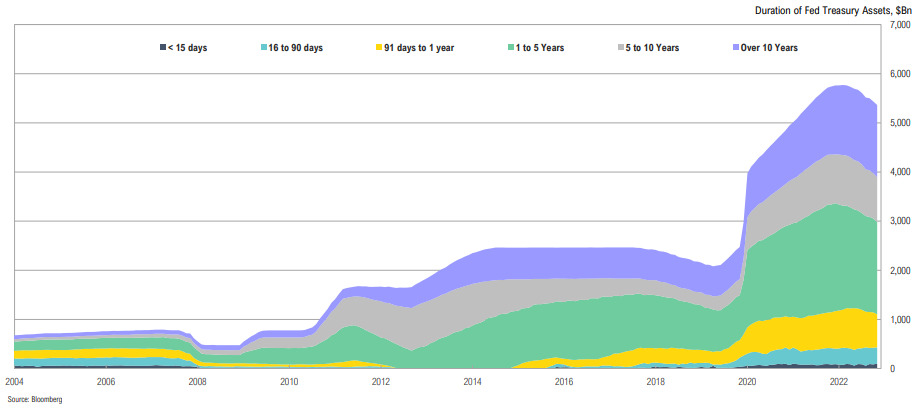Viewport: 918px width, 404px height.
Task: Click the dark '< 15 days' legend swatch
Action: point(163,48)
